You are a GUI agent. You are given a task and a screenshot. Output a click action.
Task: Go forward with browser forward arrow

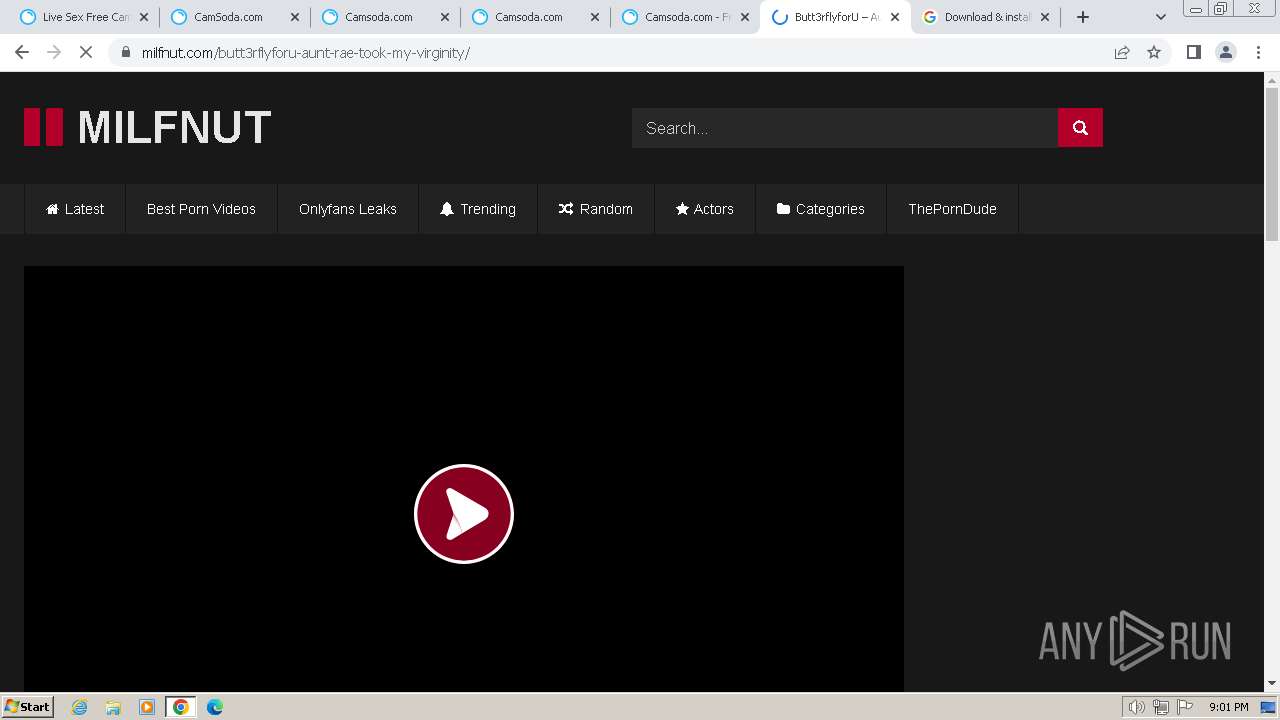pyautogui.click(x=54, y=52)
